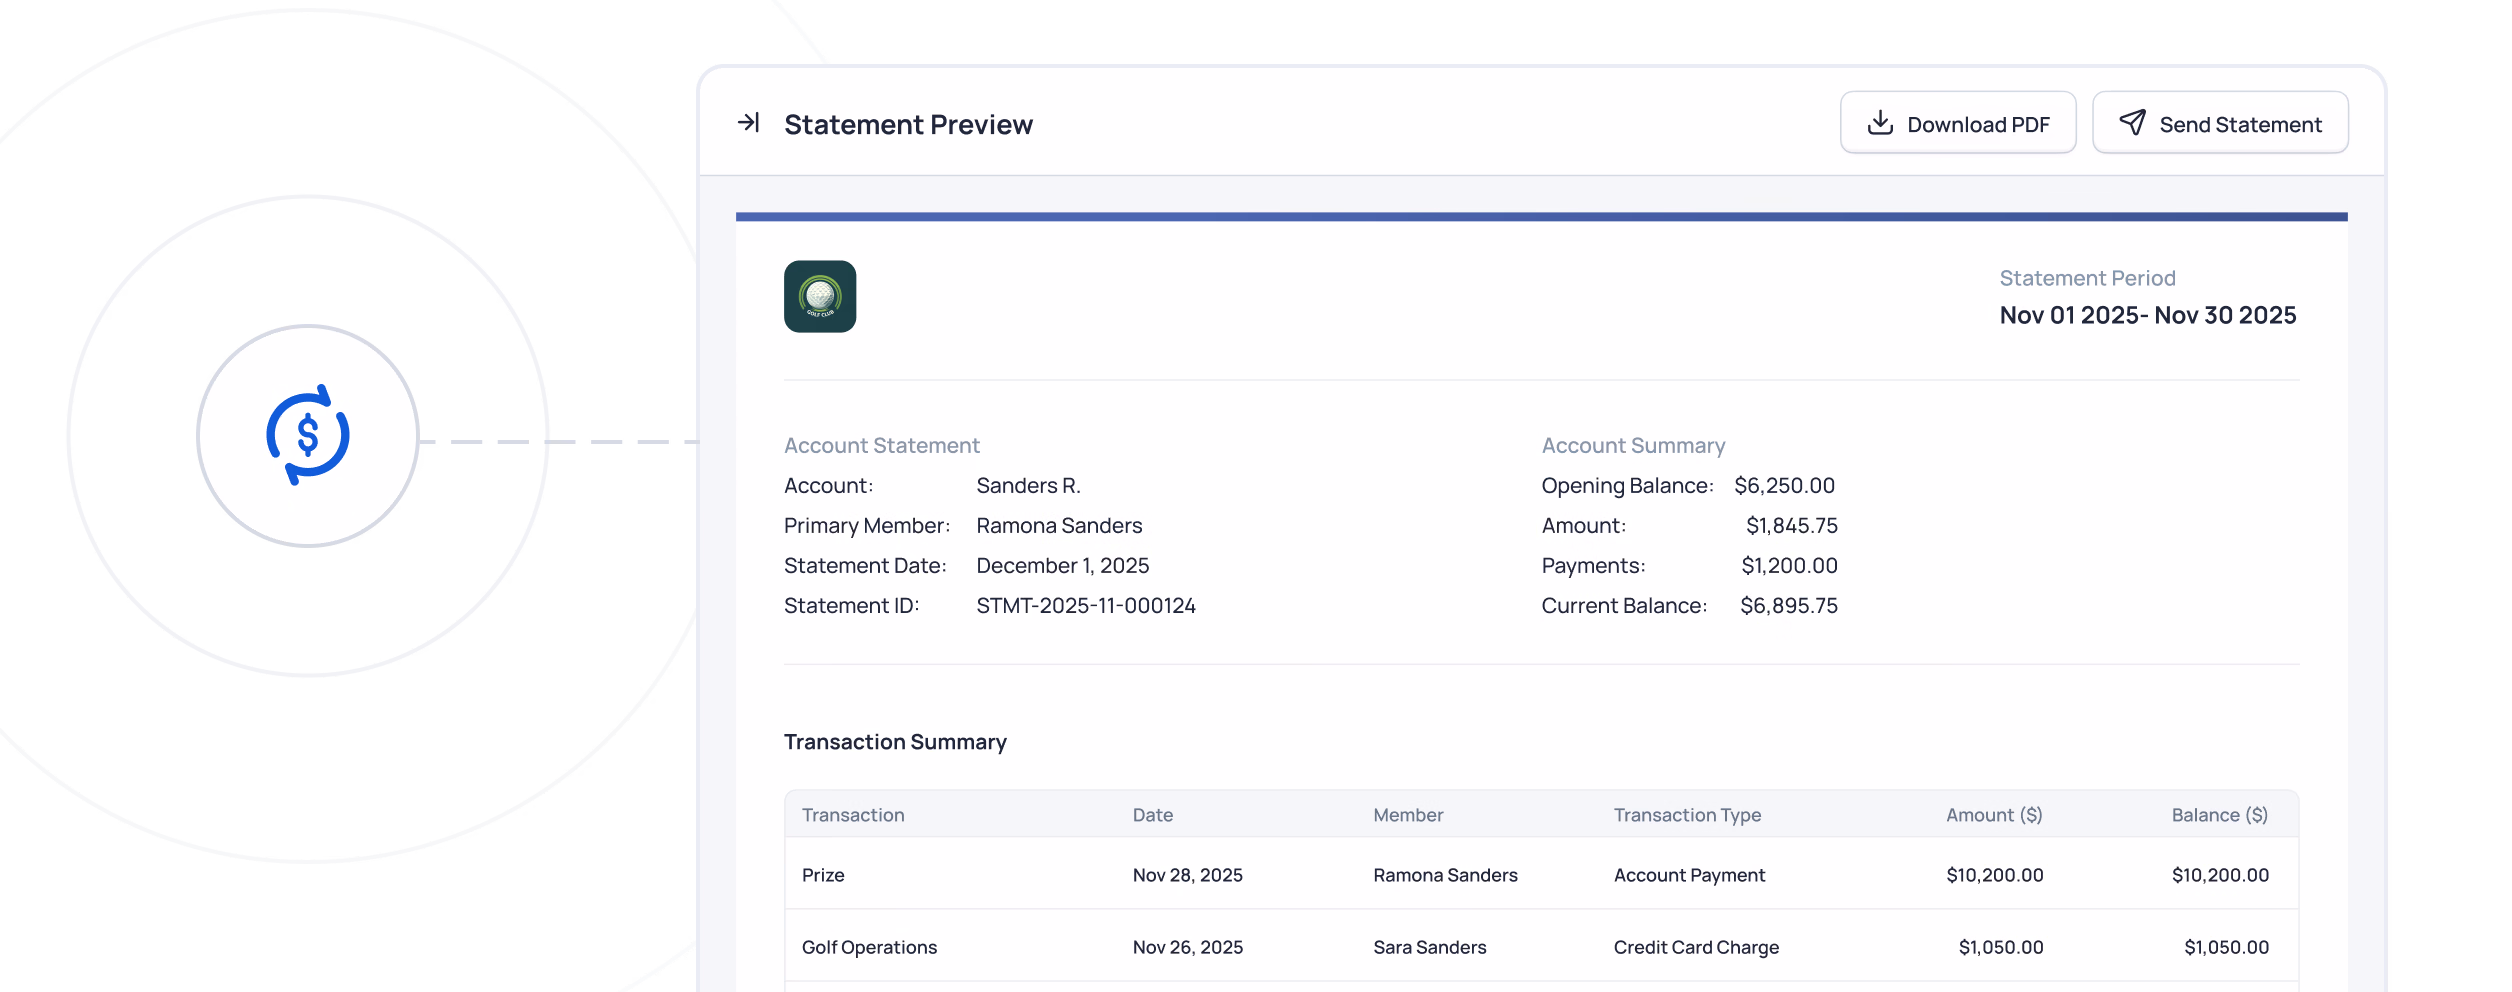Click the Golf Operations amount $1,050.00
The image size is (2512, 992).
tap(2000, 947)
